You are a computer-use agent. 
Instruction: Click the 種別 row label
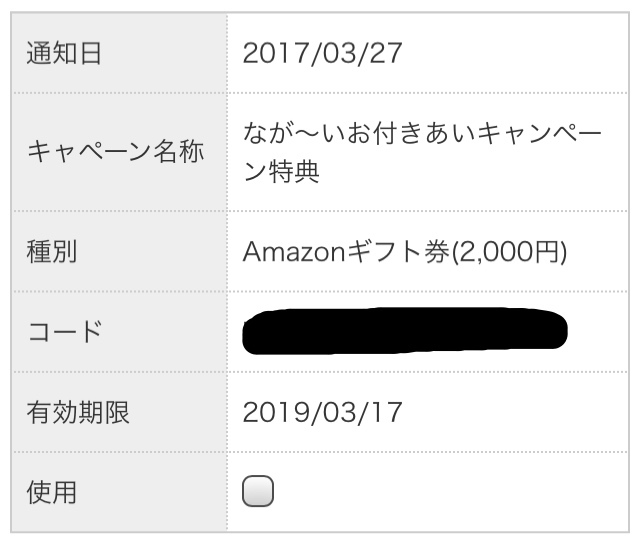[51, 252]
